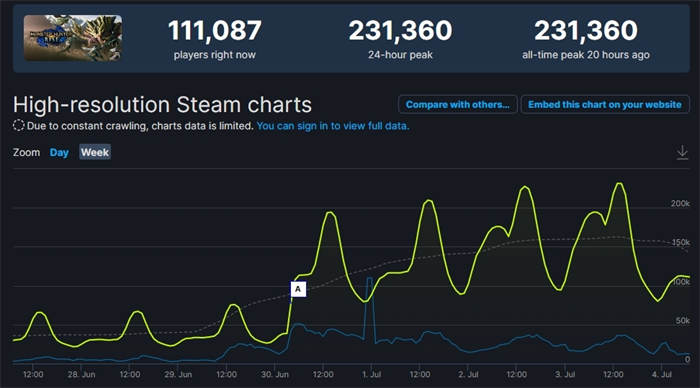Screen dimensions: 700x388
Task: Click the 28. Jun date axis label
Action: tap(81, 374)
